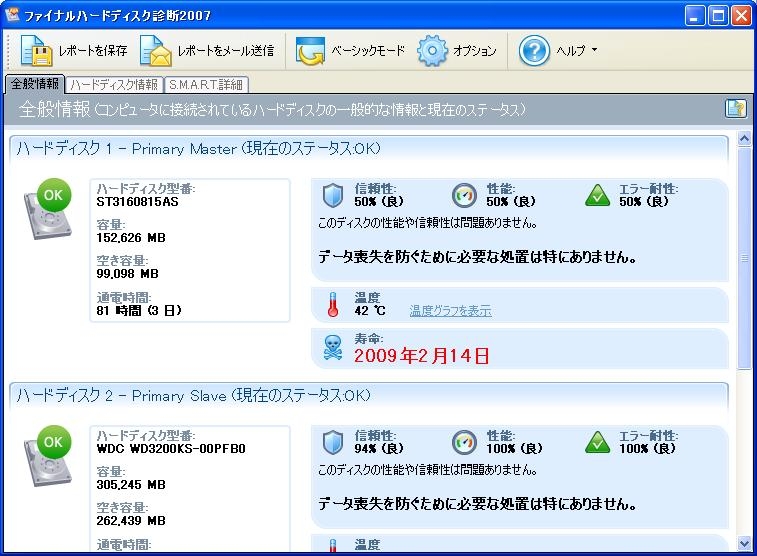
Task: Click the レポートをメール送信 label
Action: coord(225,51)
